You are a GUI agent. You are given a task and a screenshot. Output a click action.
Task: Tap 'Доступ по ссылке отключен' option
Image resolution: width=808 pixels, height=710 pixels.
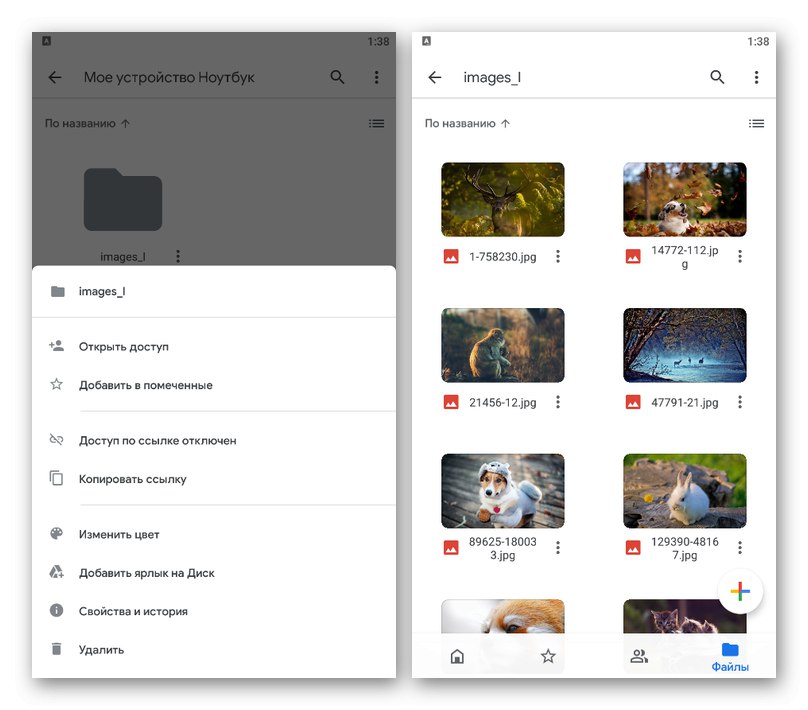[x=214, y=441]
